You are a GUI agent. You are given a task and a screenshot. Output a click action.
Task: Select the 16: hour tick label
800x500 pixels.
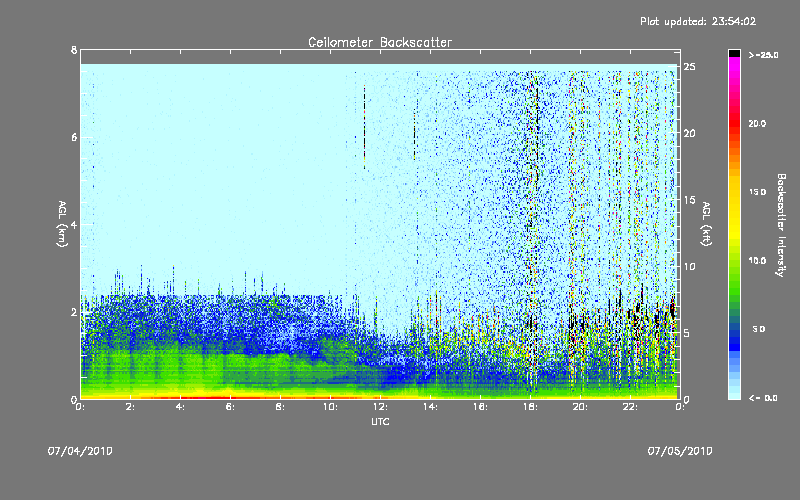[481, 407]
